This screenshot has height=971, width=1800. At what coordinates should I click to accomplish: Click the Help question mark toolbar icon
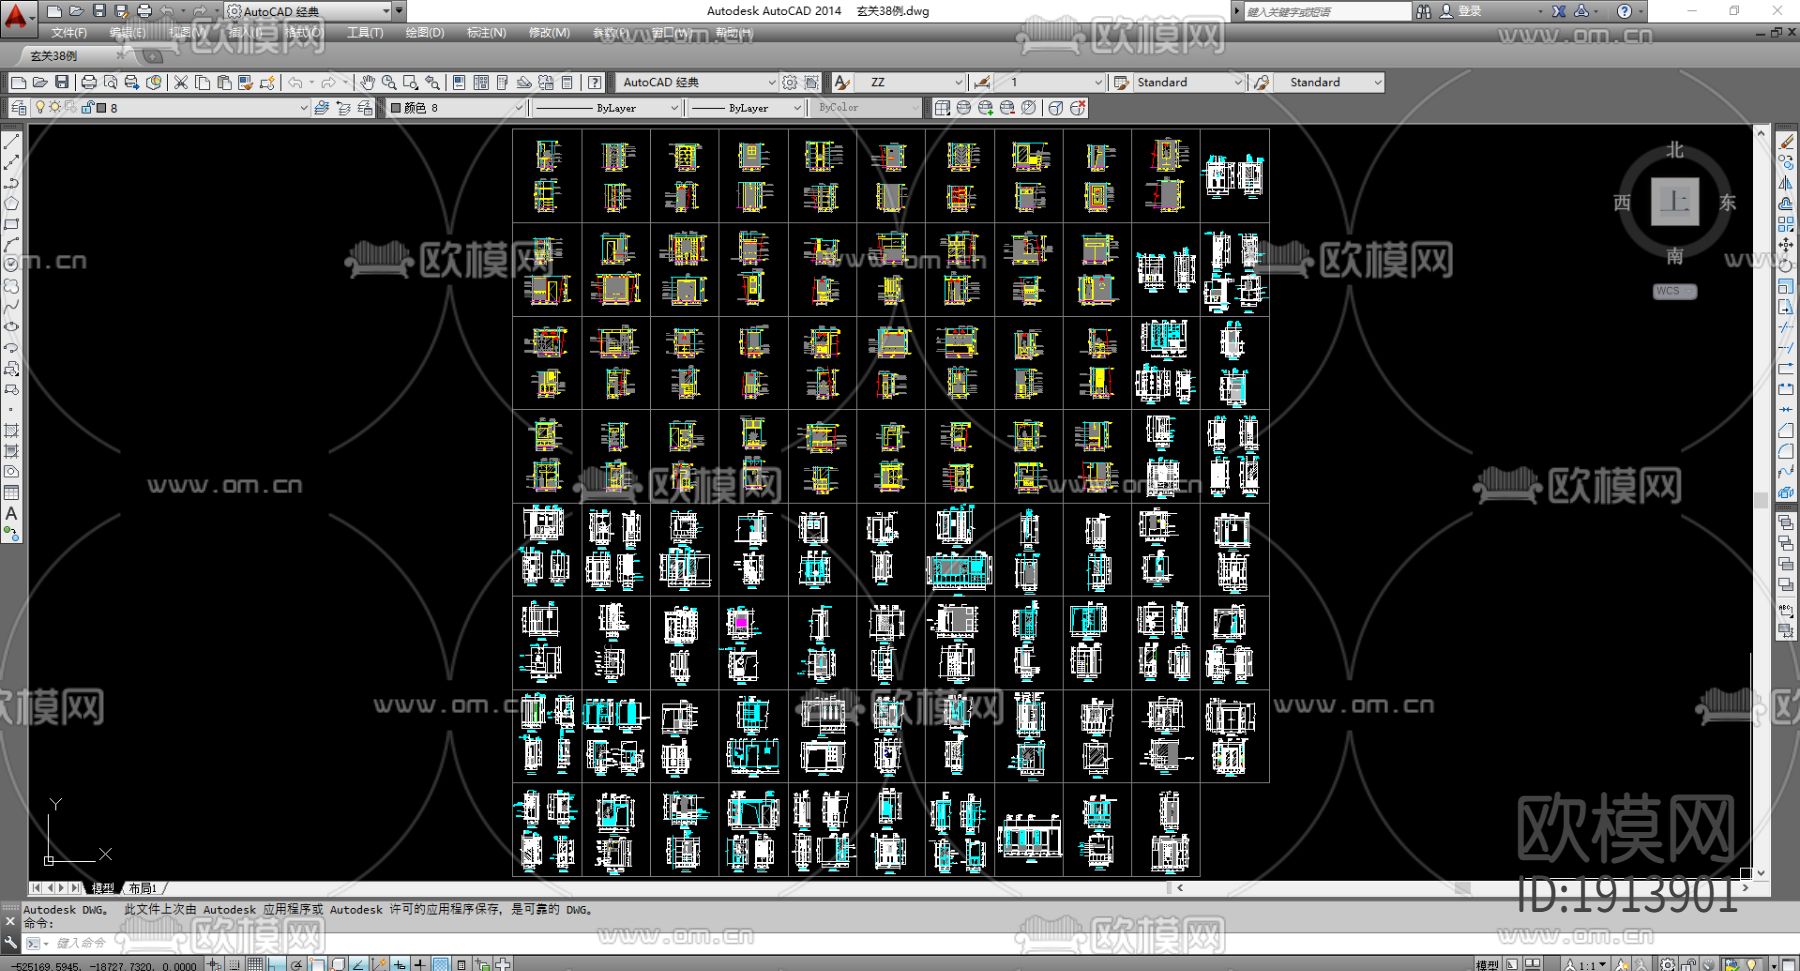point(595,82)
